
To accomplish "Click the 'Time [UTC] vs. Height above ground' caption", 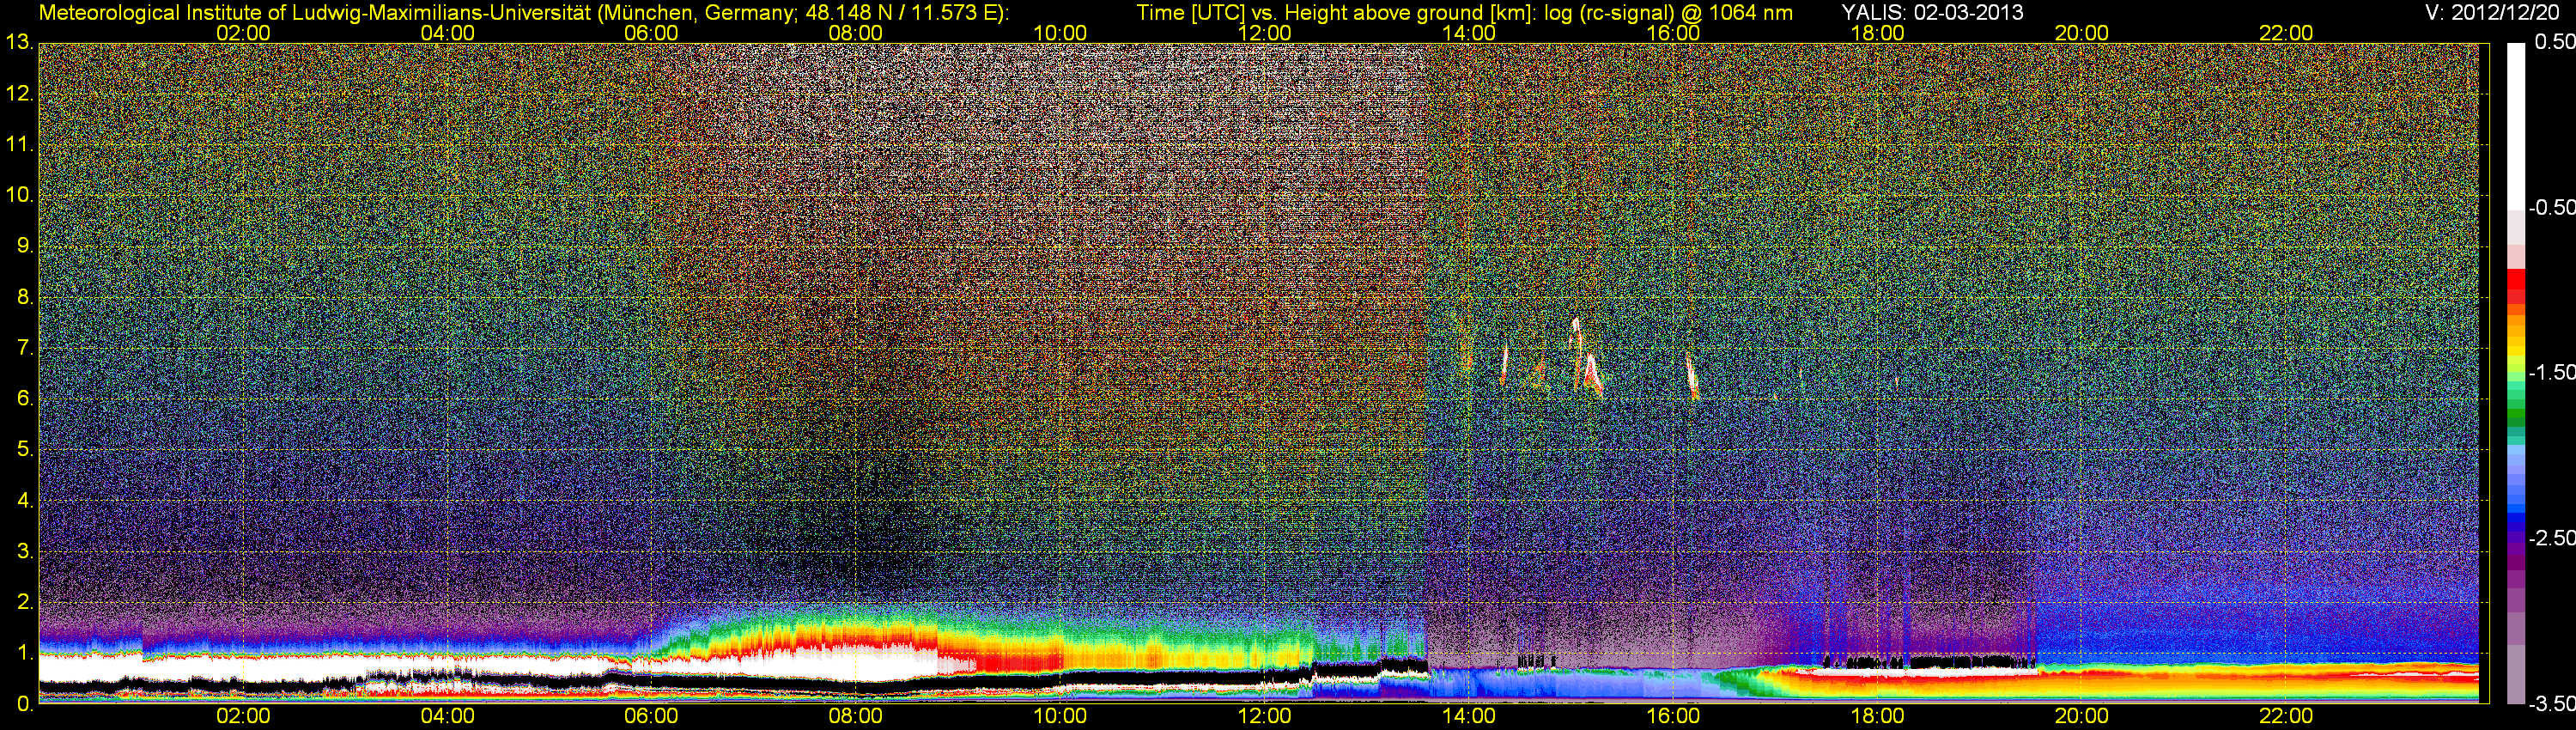I will [1464, 13].
